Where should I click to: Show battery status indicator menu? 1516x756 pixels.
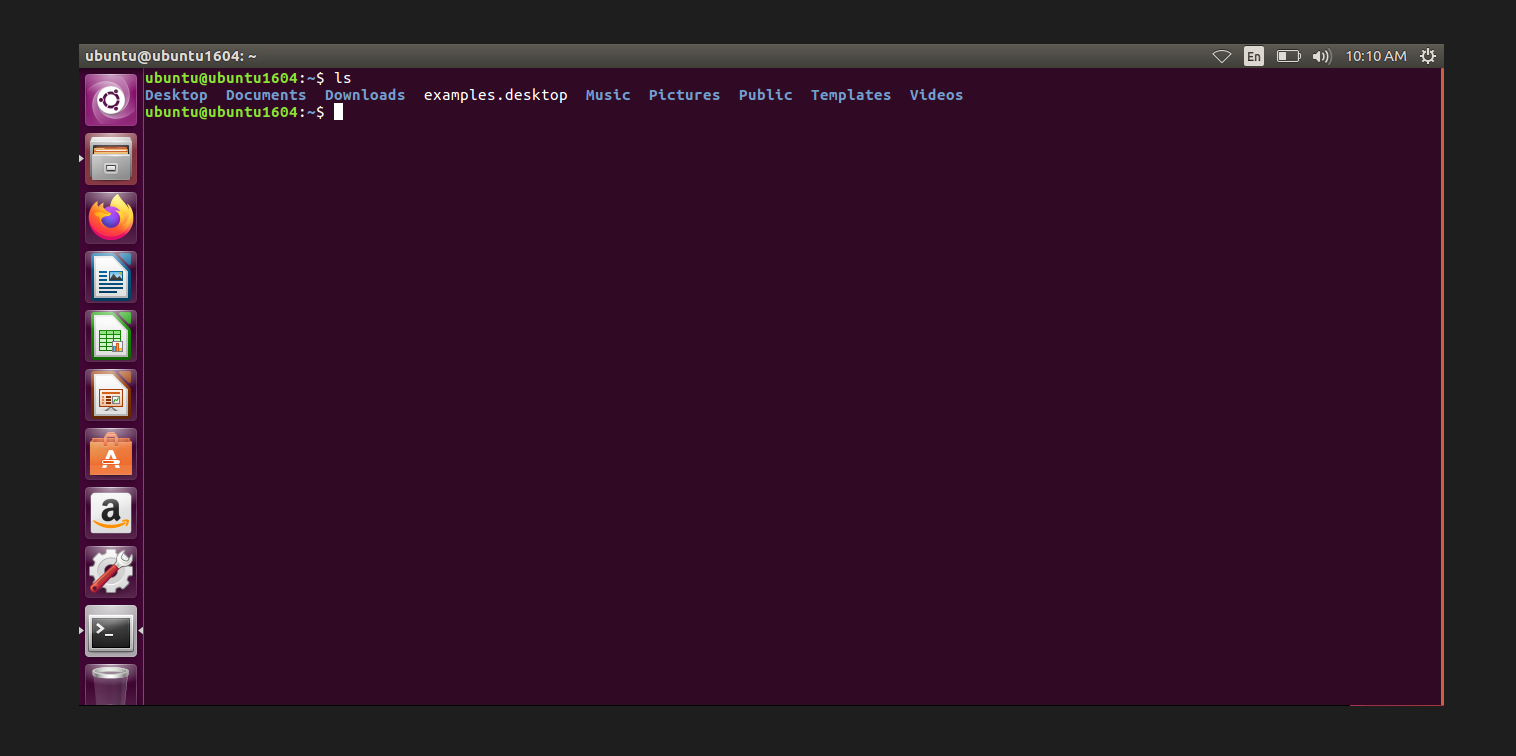coord(1288,57)
